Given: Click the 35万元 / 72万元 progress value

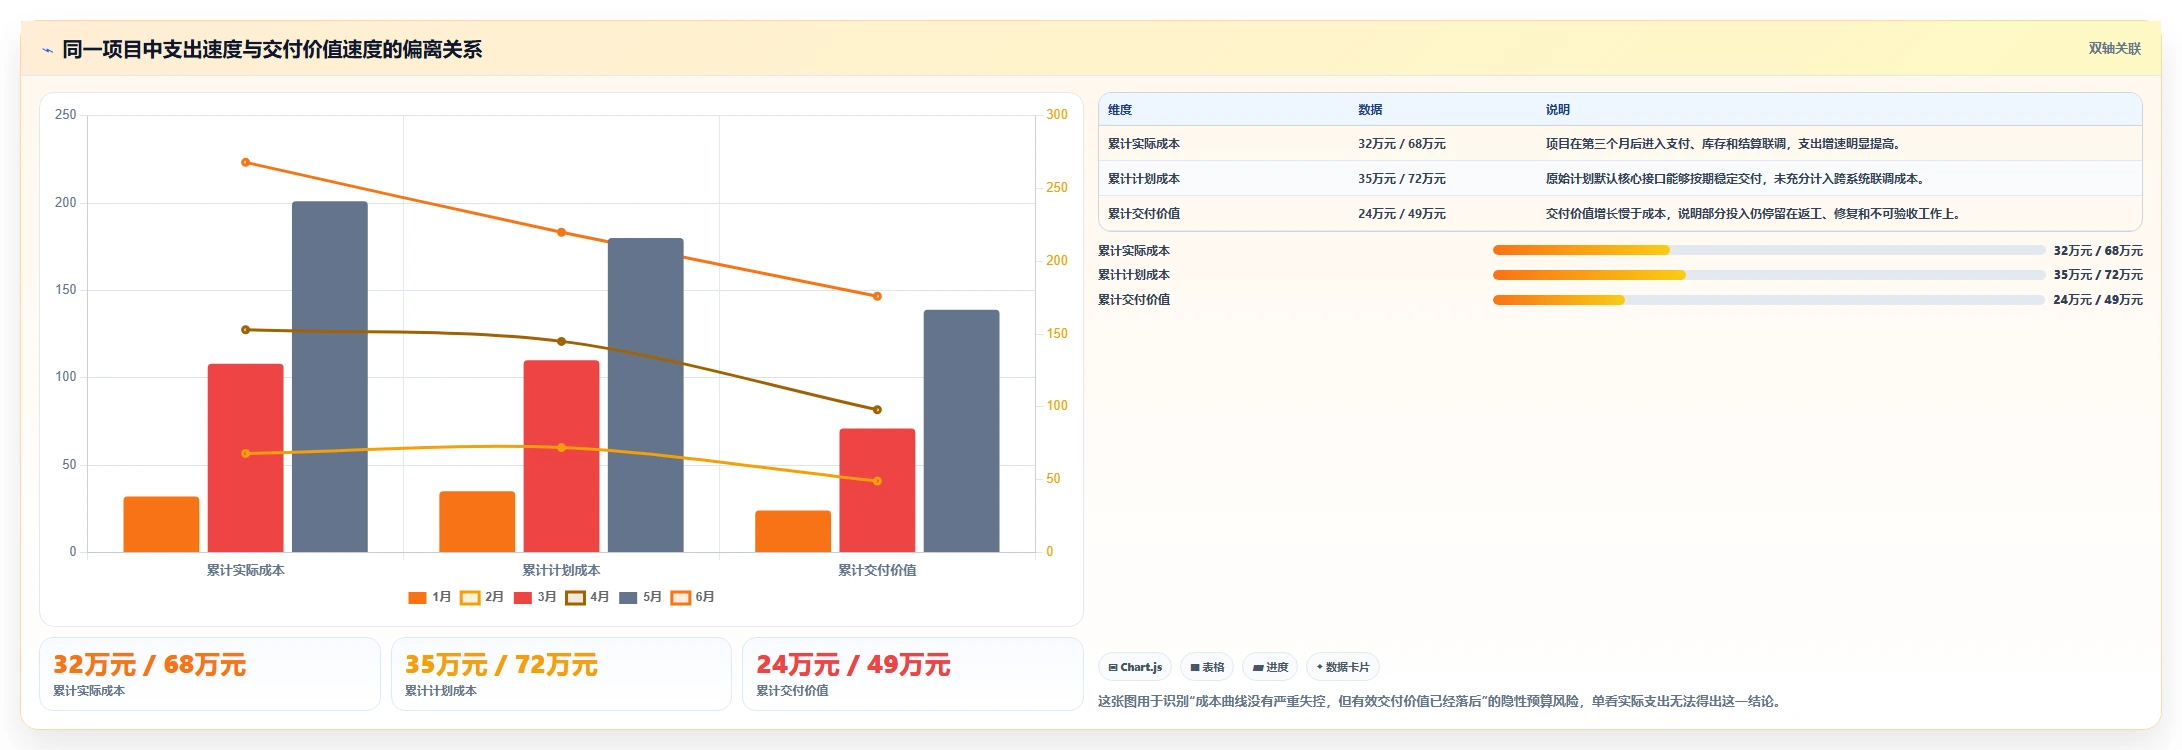Looking at the screenshot, I should [2098, 275].
